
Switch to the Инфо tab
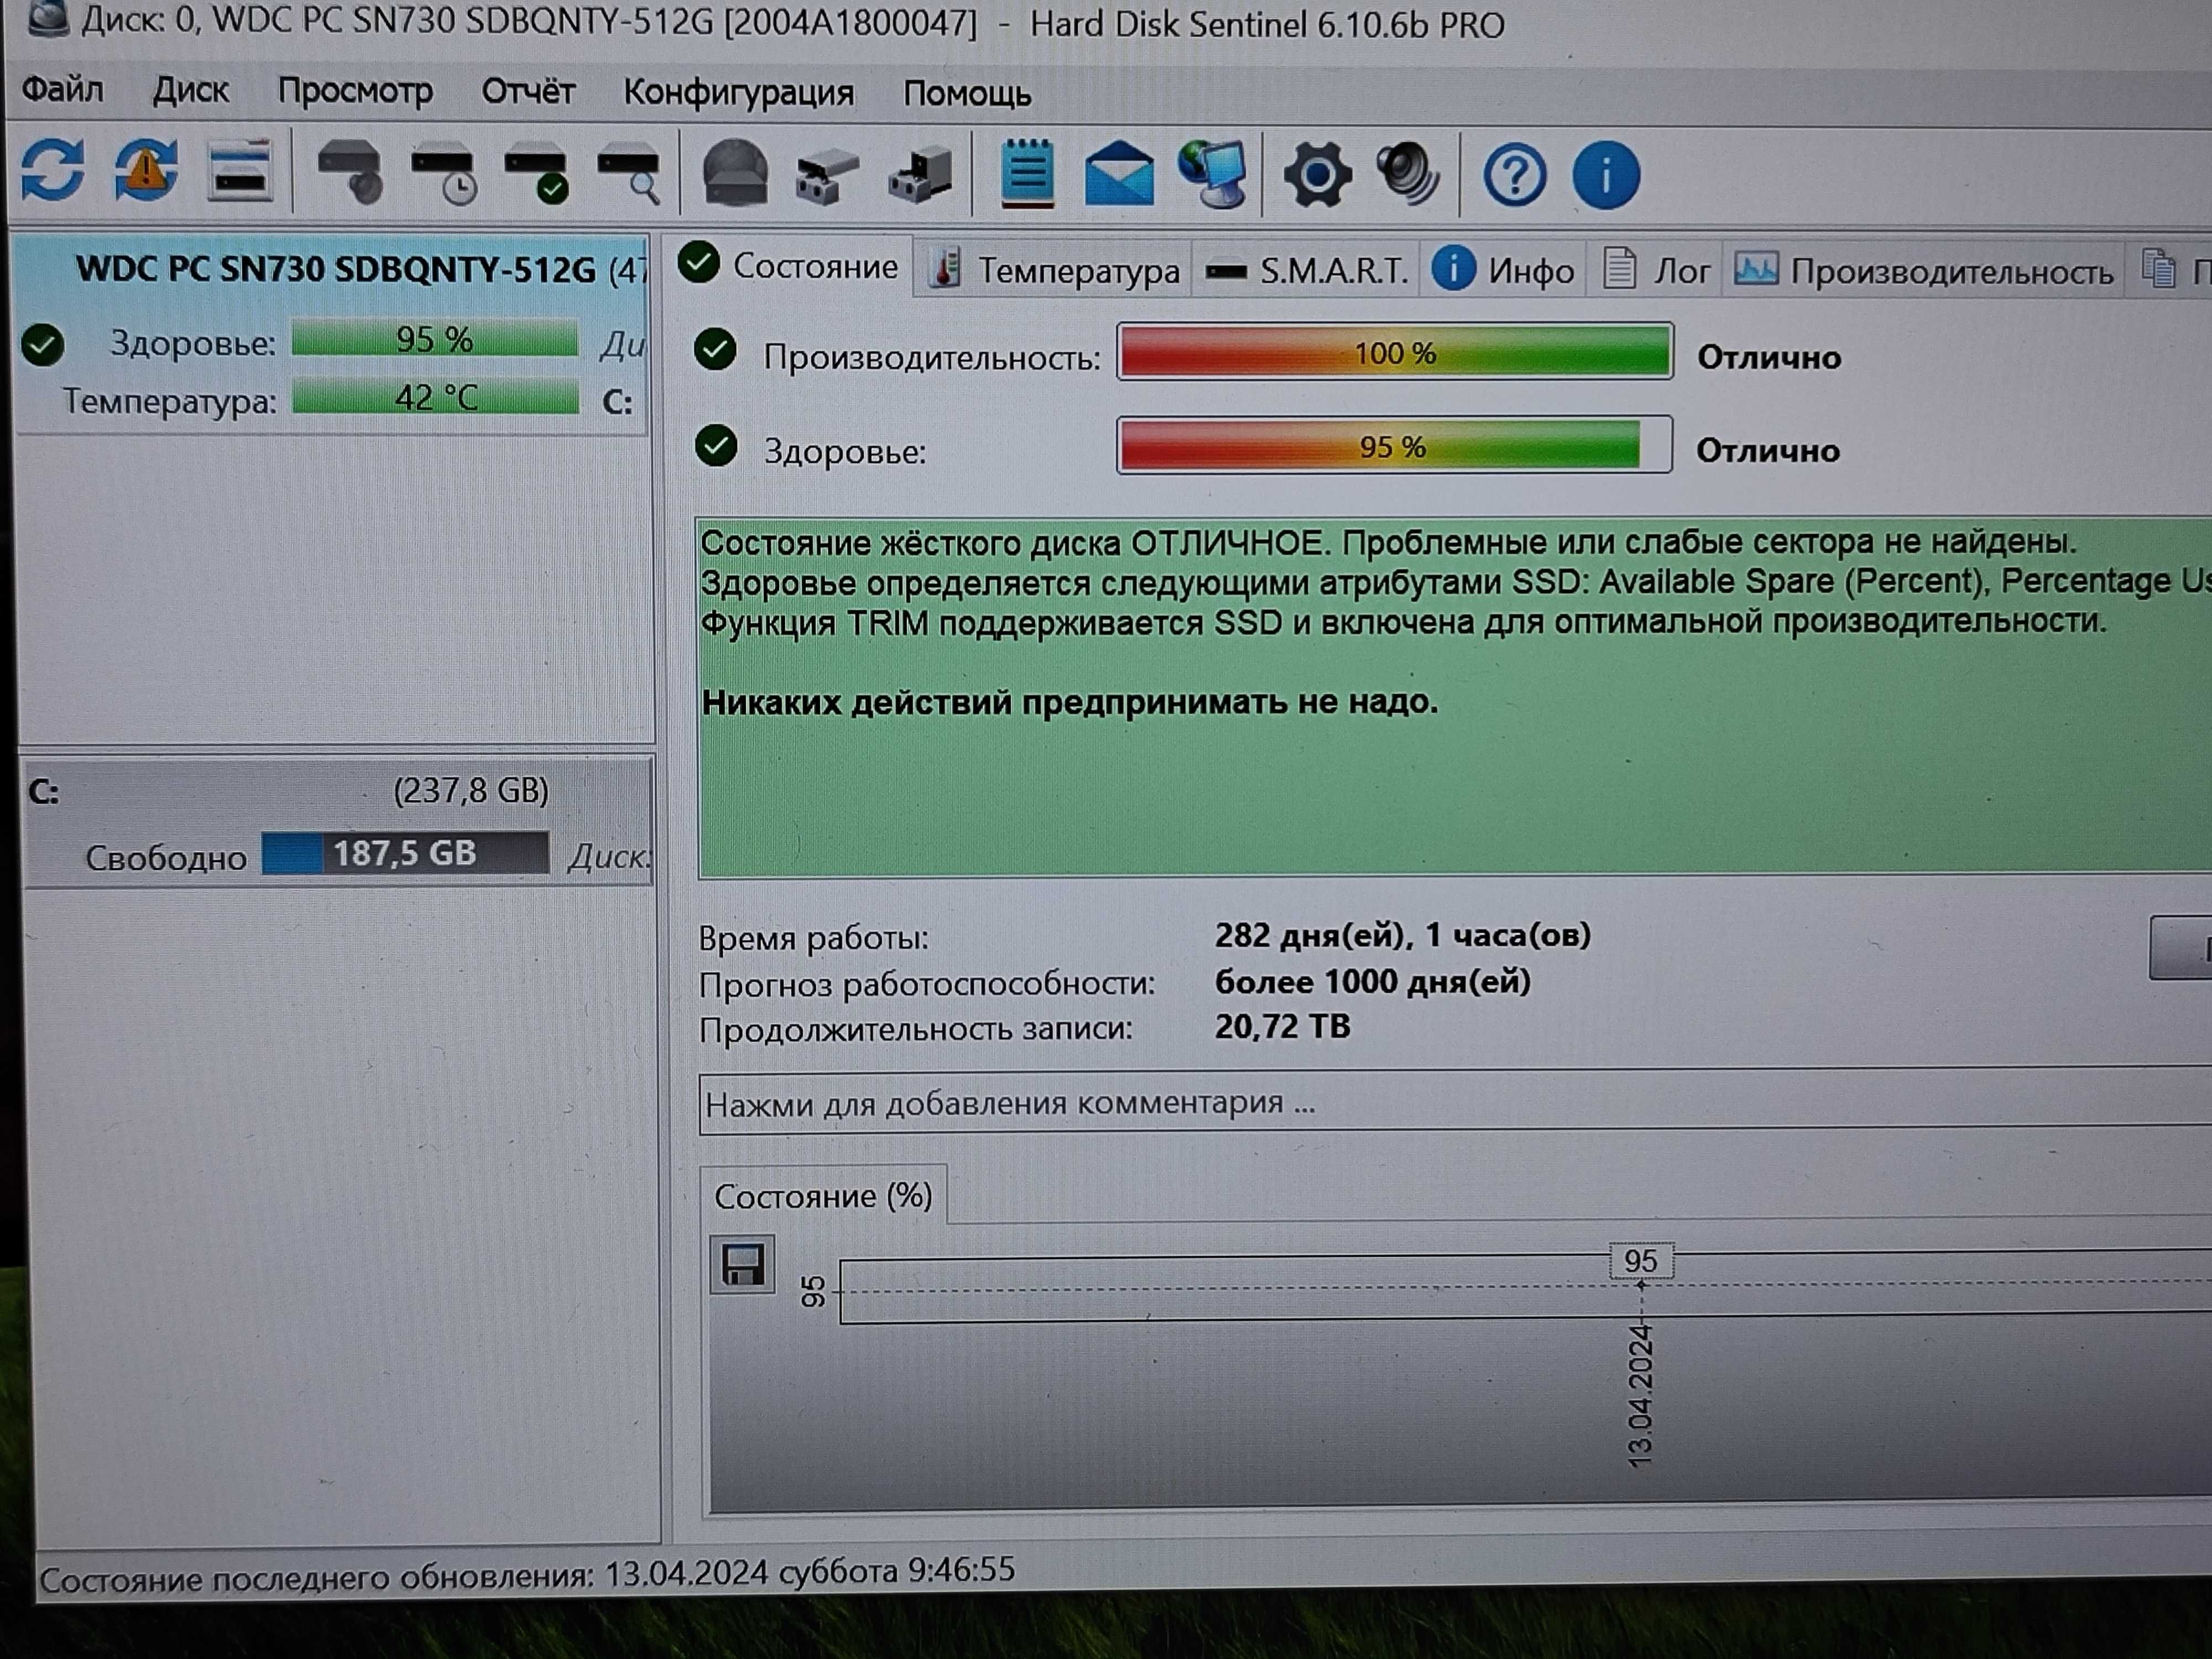pyautogui.click(x=1503, y=271)
